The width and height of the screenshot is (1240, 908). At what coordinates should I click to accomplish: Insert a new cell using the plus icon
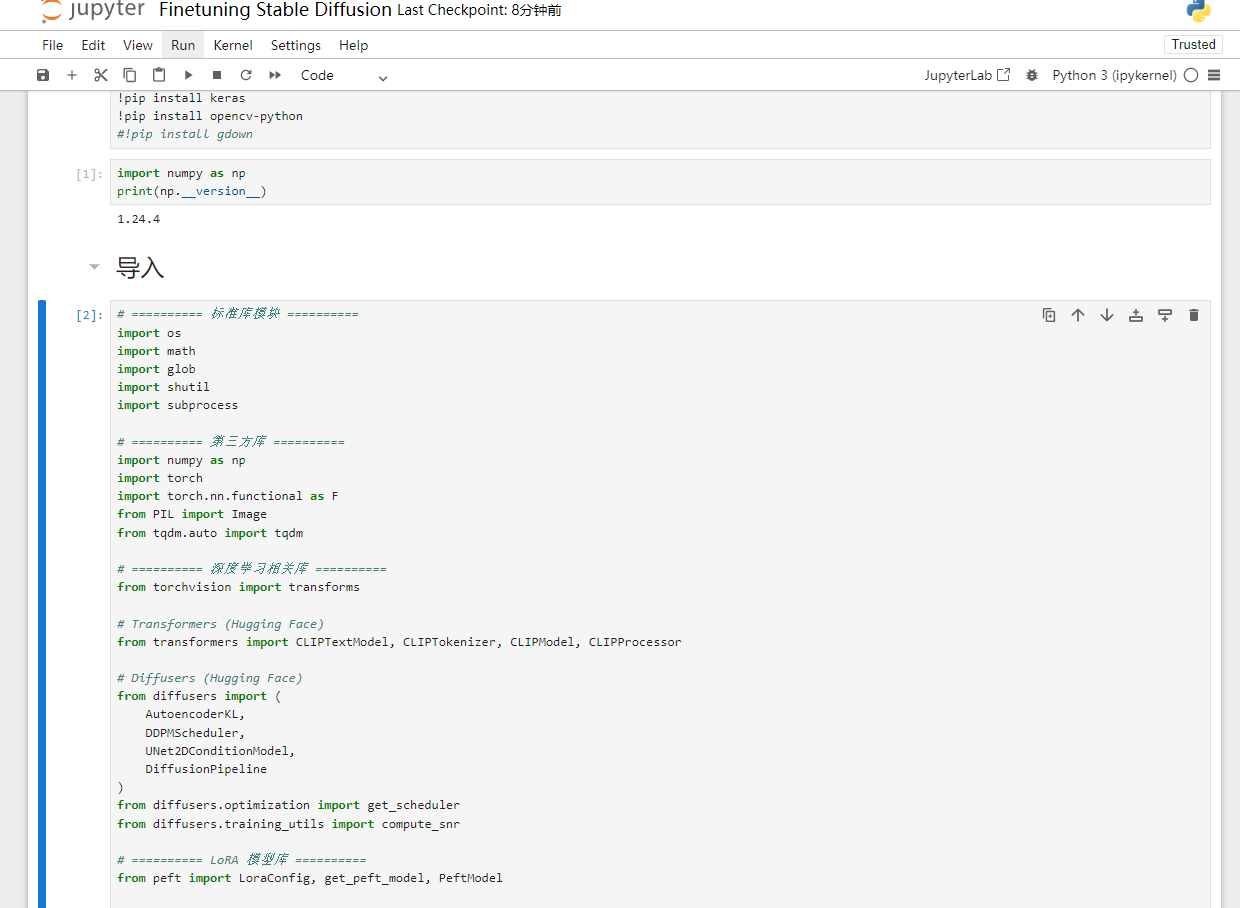(x=72, y=75)
